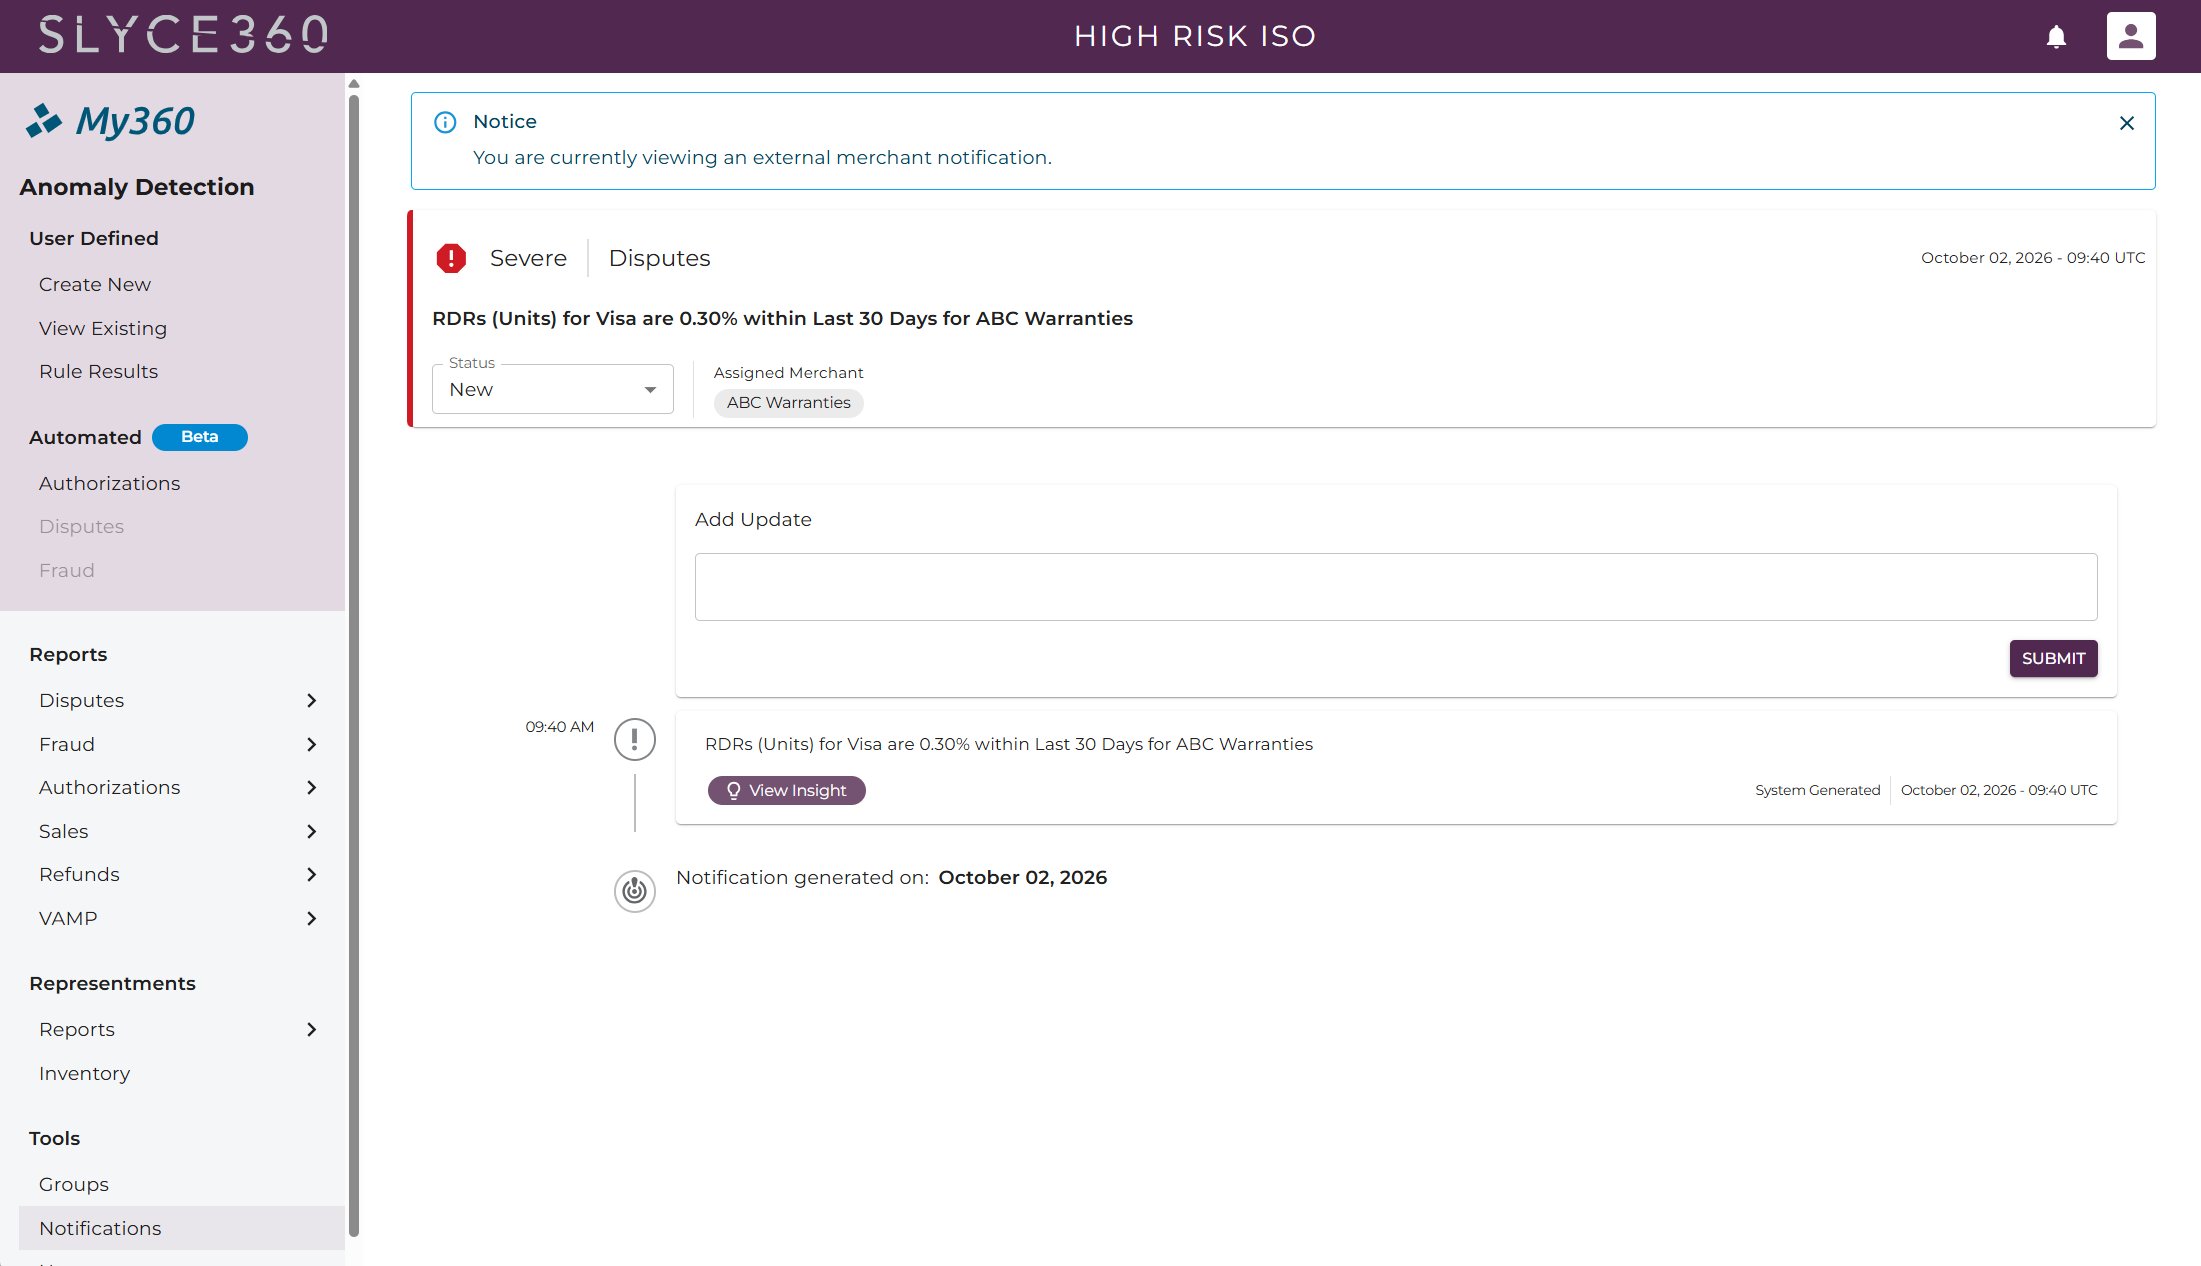Select Automated Fraud item
The height and width of the screenshot is (1266, 2201).
(x=67, y=570)
